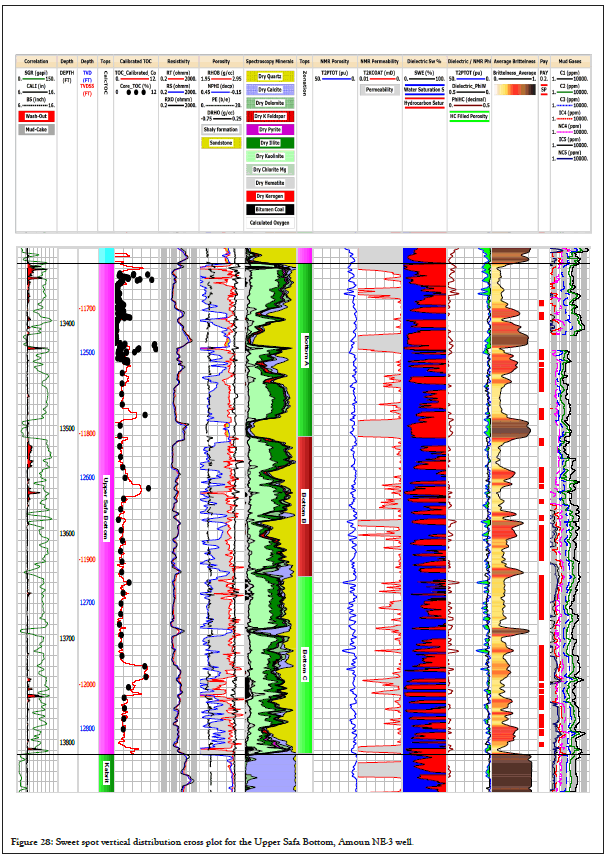Click the Bitumen Coal black swatch
This screenshot has width=606, height=858.
coord(269,208)
